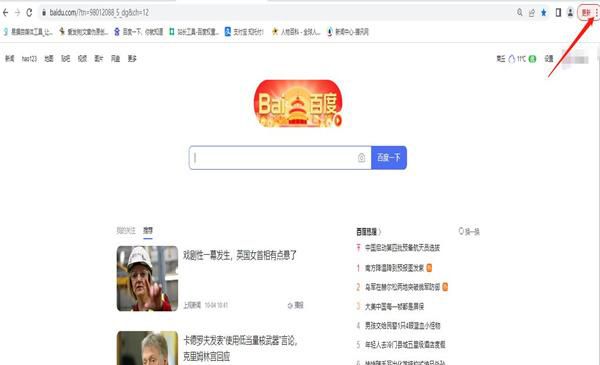Click the padlock site info icon

pyautogui.click(x=44, y=13)
